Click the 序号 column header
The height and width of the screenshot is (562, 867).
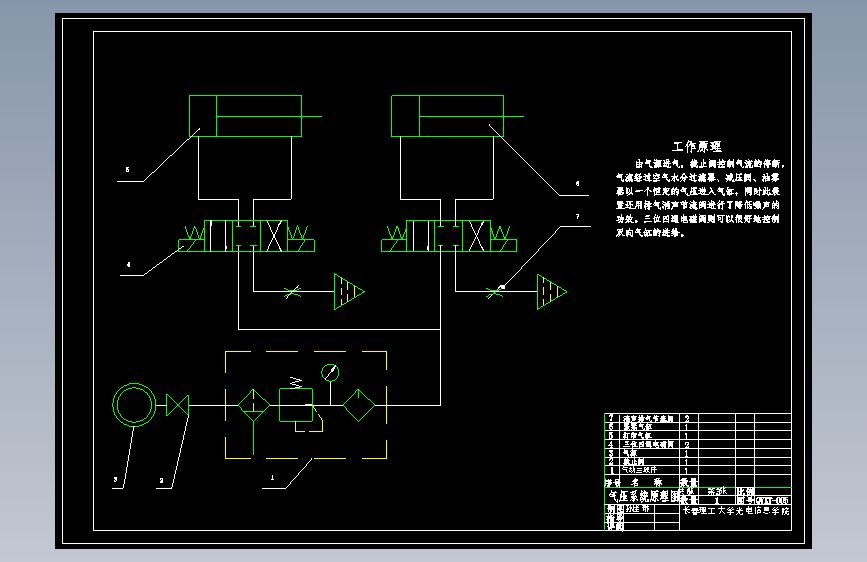coord(611,482)
